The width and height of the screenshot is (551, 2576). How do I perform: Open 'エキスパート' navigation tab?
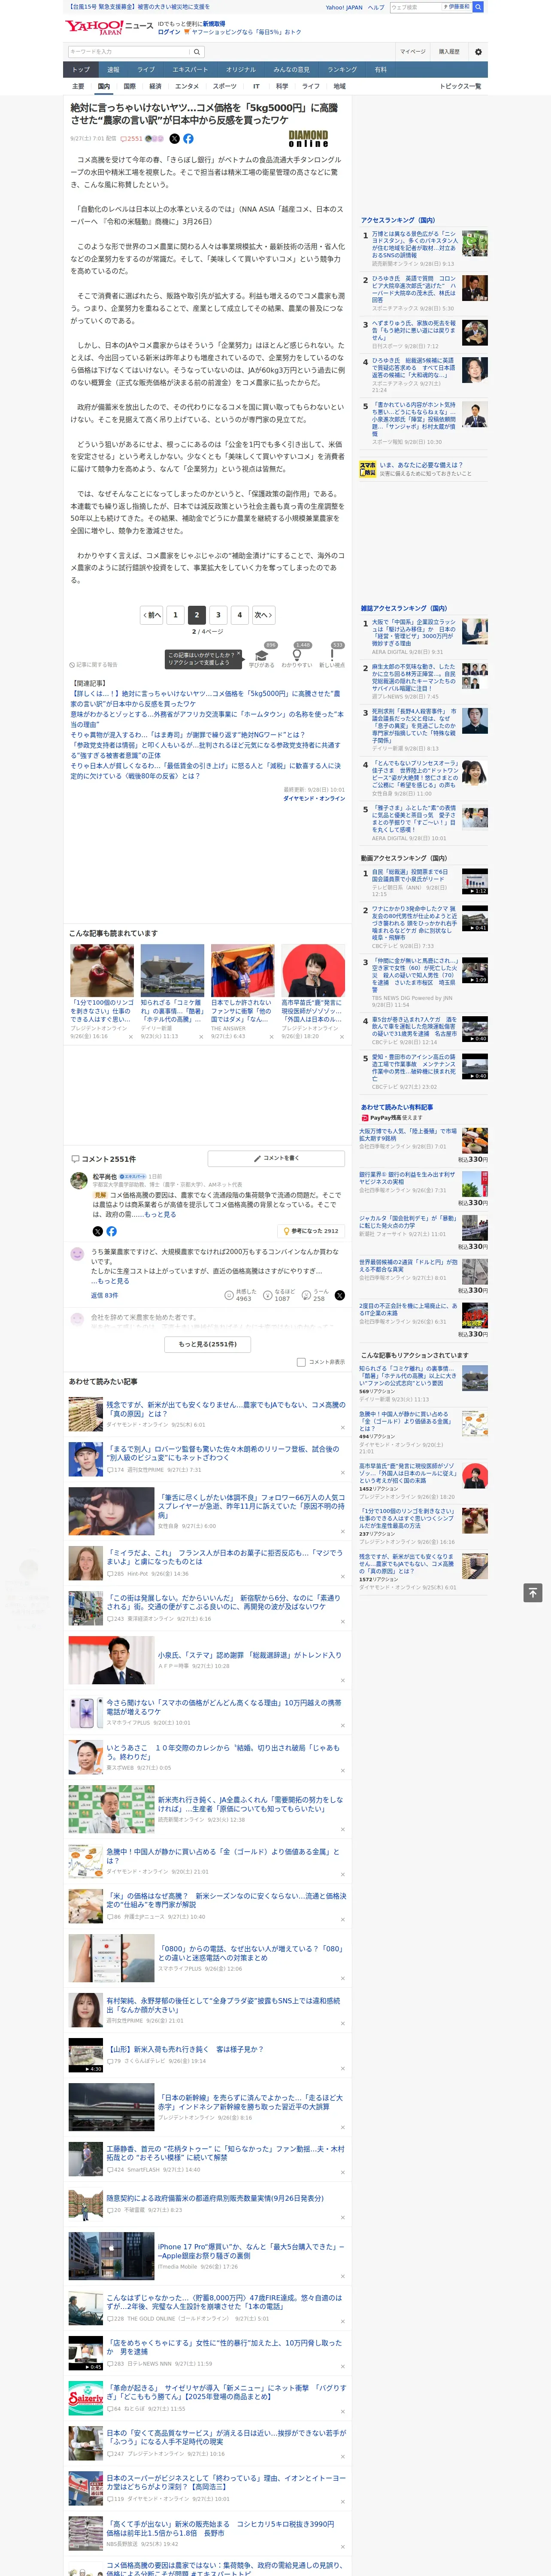(190, 70)
